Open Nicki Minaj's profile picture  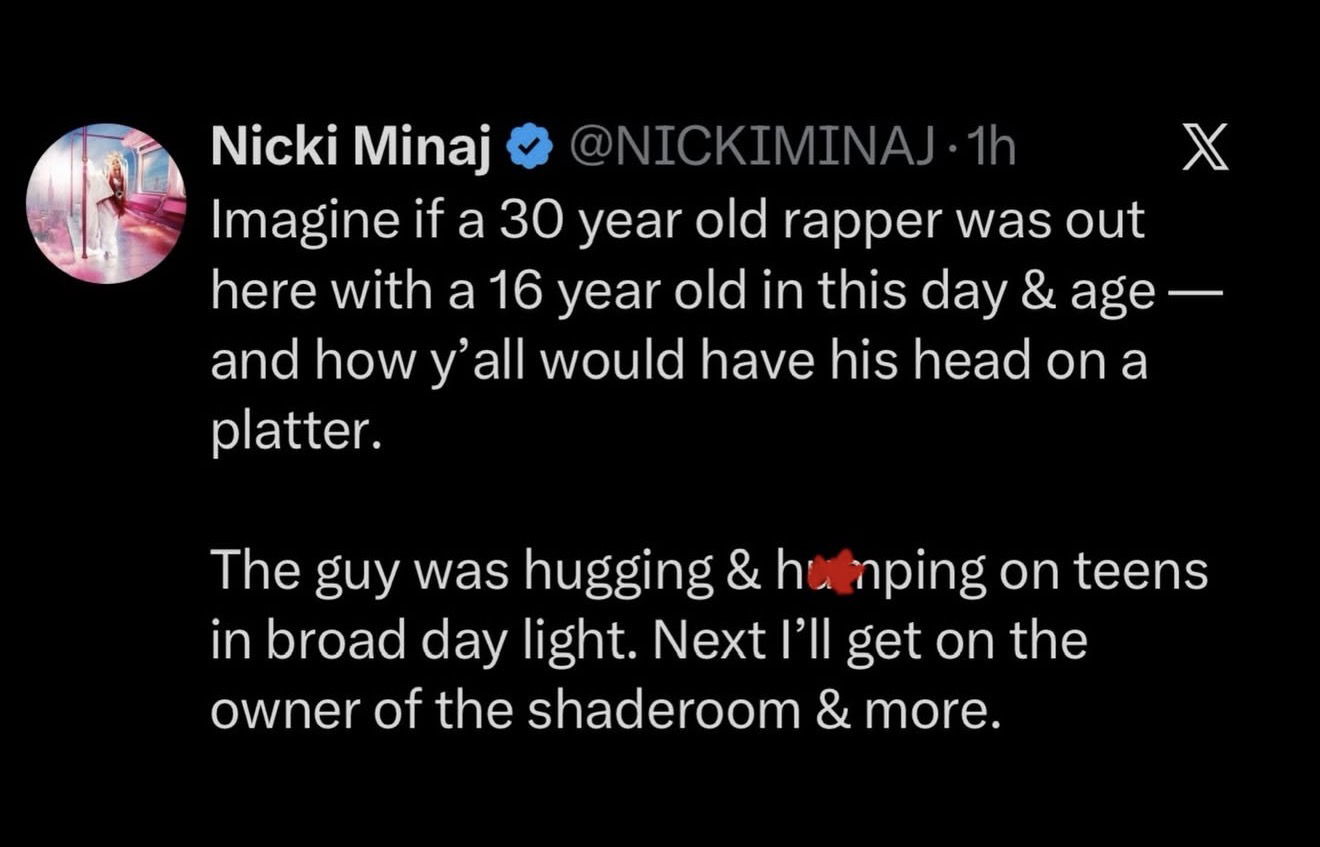point(107,203)
